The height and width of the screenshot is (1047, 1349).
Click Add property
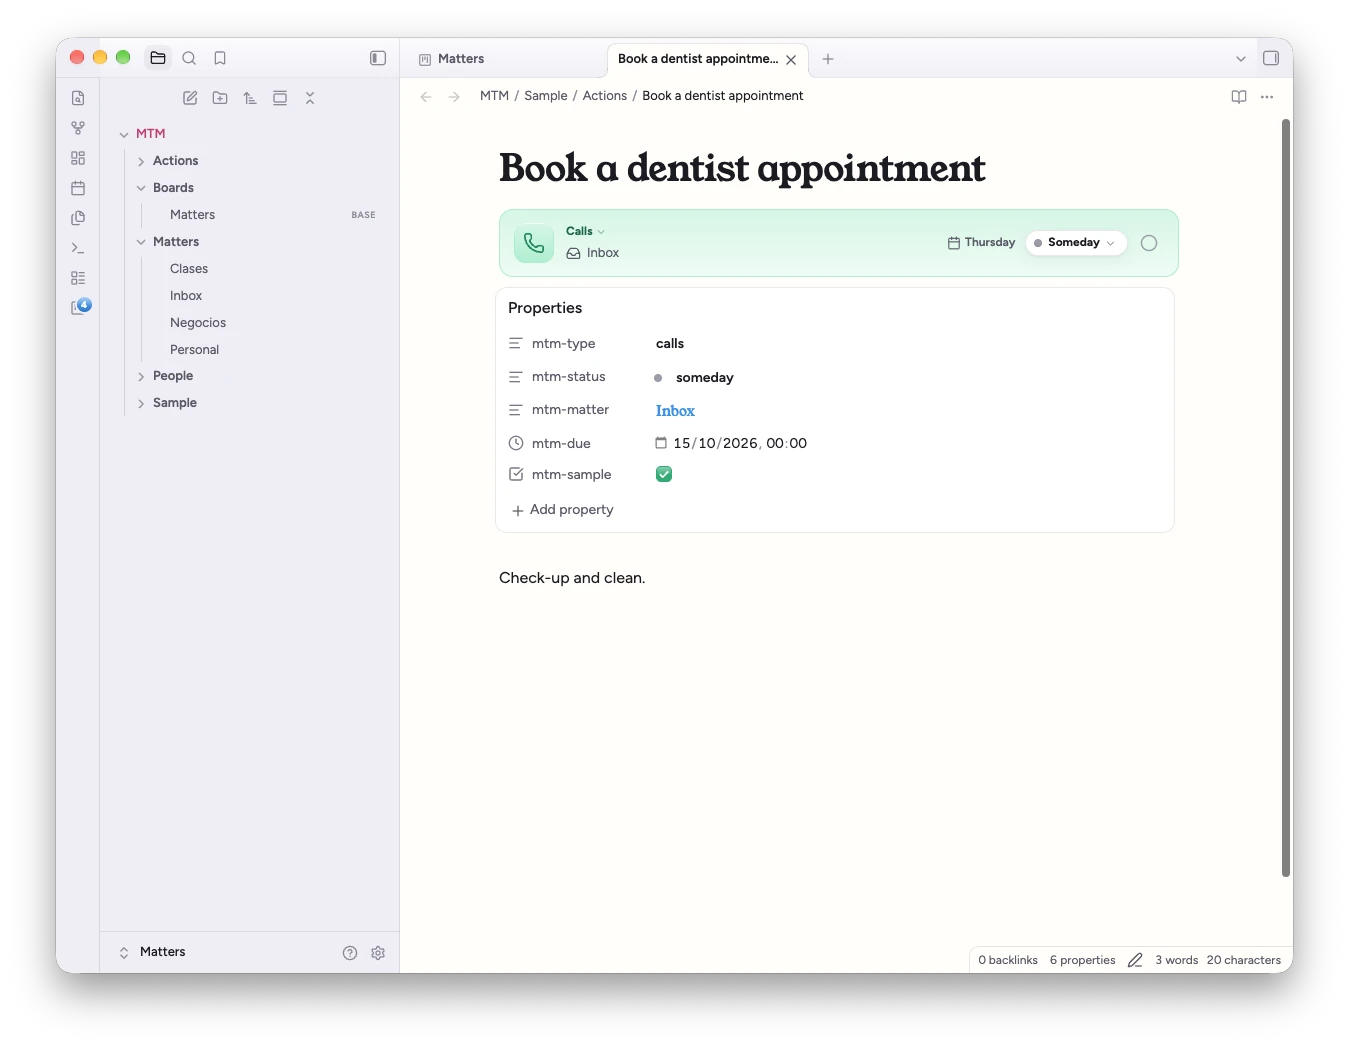tap(562, 510)
